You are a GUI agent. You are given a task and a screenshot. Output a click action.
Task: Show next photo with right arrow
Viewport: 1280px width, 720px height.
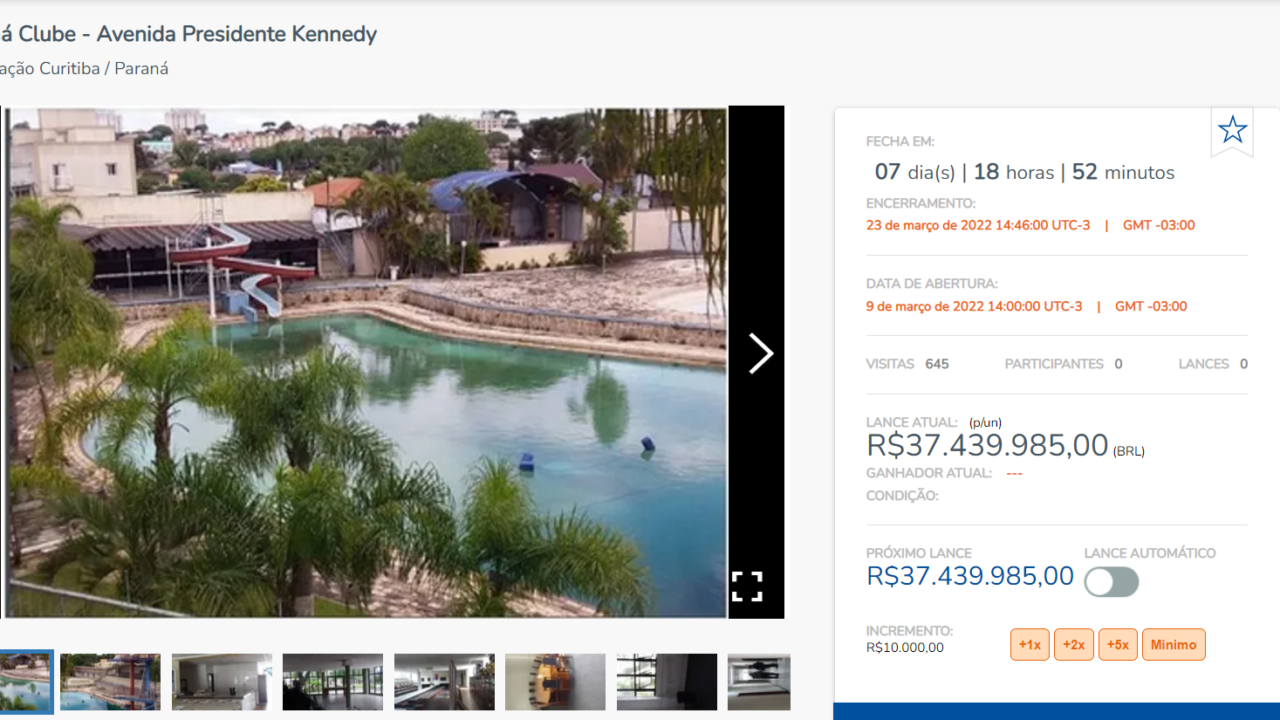click(761, 354)
